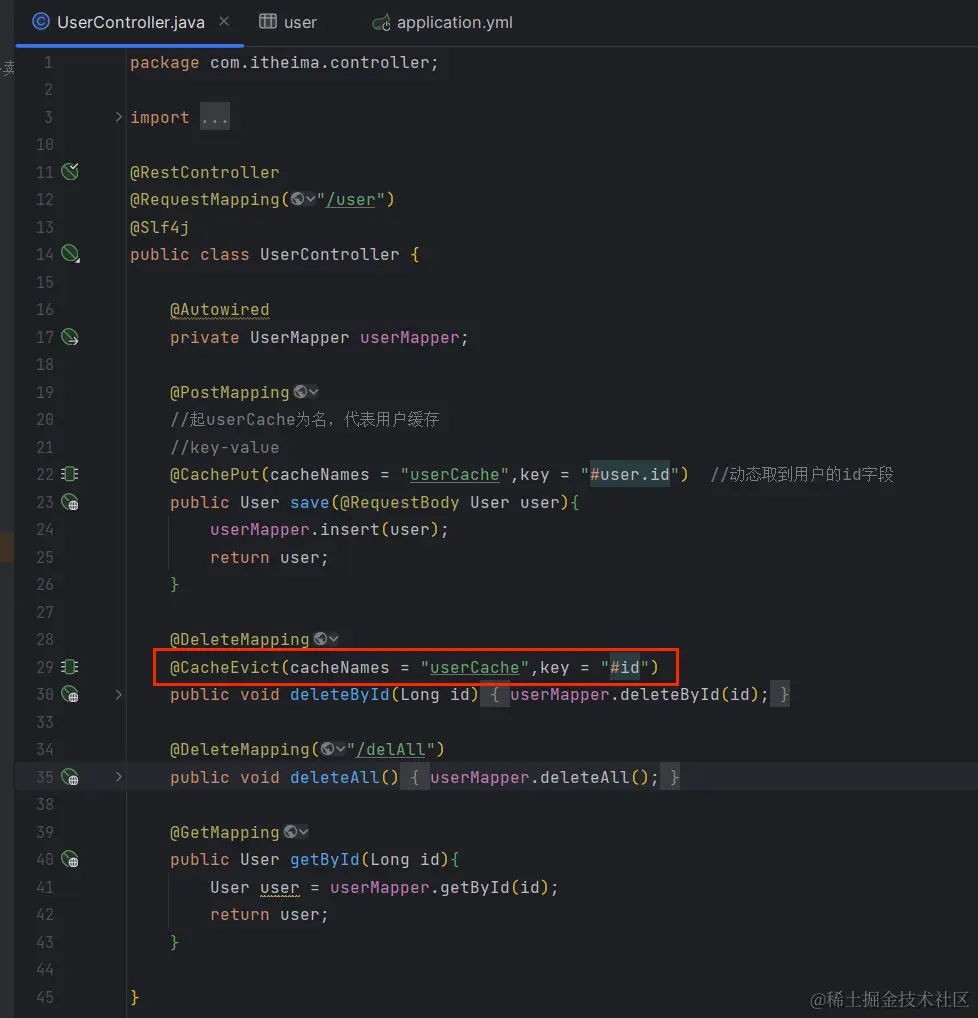Click the UserController class name
Screen dimensions: 978x1018
330,254
